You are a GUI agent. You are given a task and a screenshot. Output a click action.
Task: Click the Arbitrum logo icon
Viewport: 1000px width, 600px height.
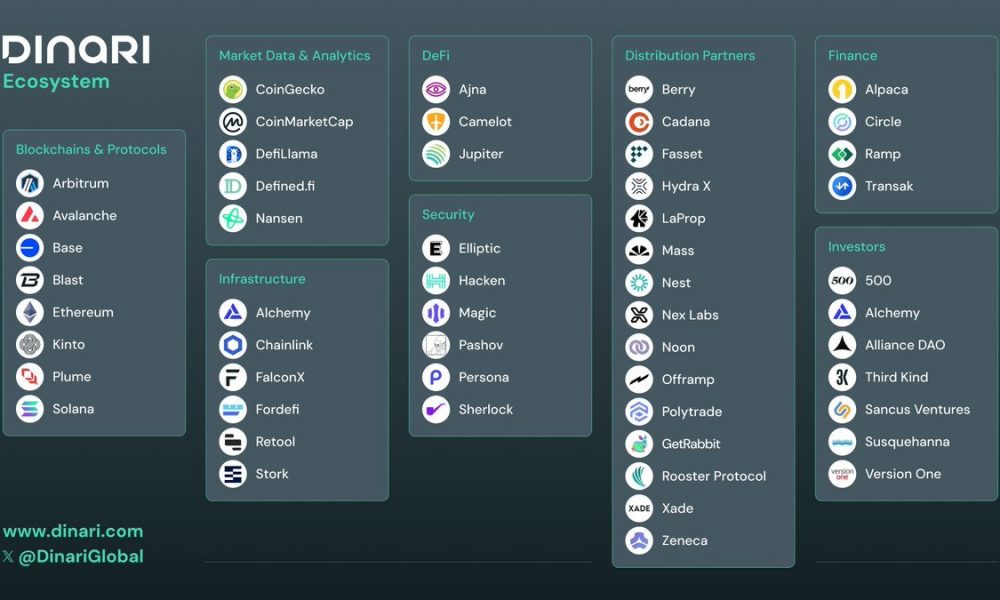click(29, 184)
